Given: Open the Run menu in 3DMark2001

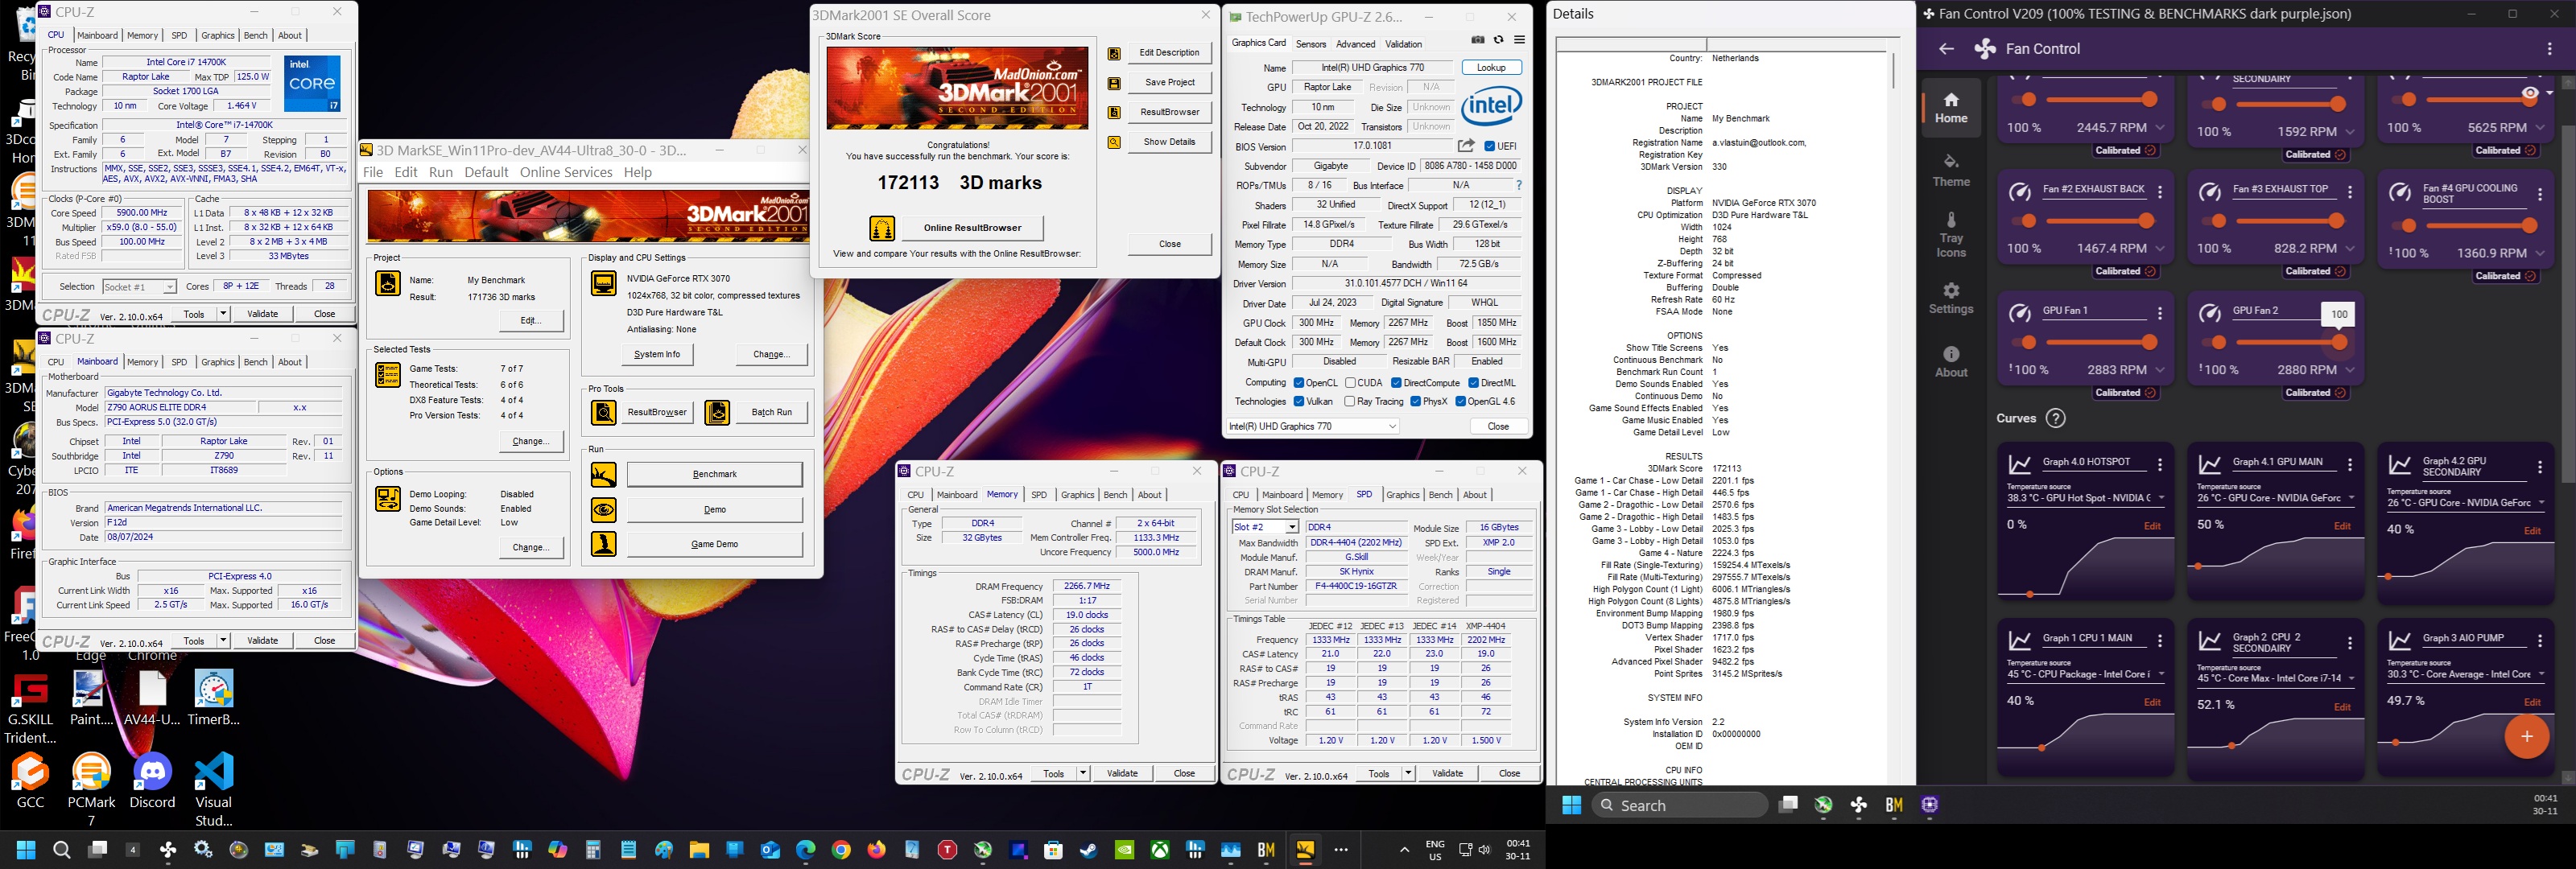Looking at the screenshot, I should tap(440, 172).
